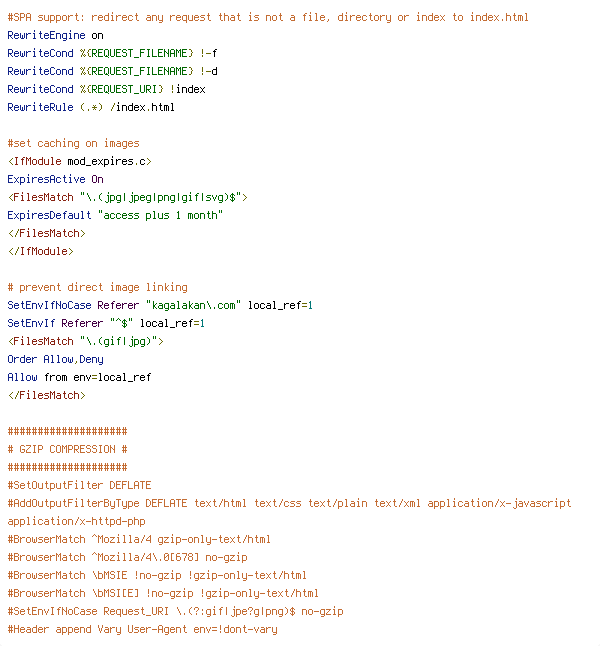600x646 pixels.
Task: Click the prevent direct image linking comment
Action: (97, 288)
